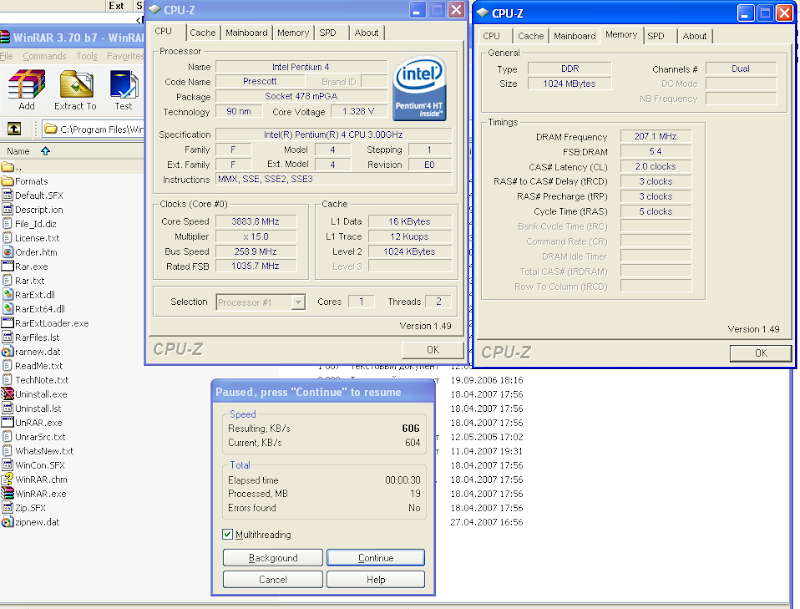Click the DRAM Frequency value field

tap(655, 136)
